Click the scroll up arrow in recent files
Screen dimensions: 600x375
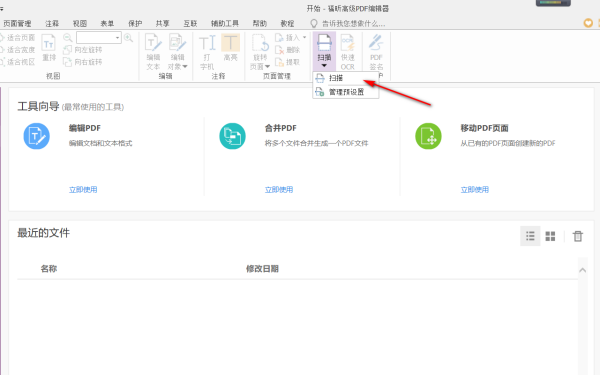(582, 270)
